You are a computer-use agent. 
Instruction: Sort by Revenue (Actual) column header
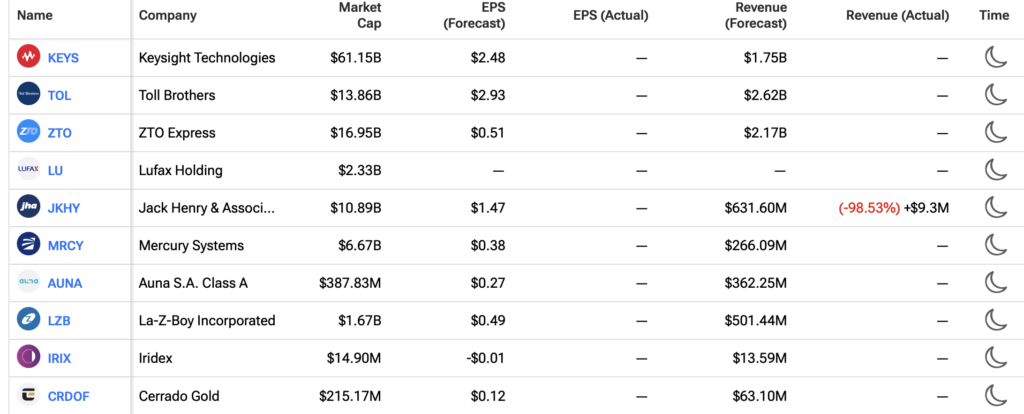[897, 16]
